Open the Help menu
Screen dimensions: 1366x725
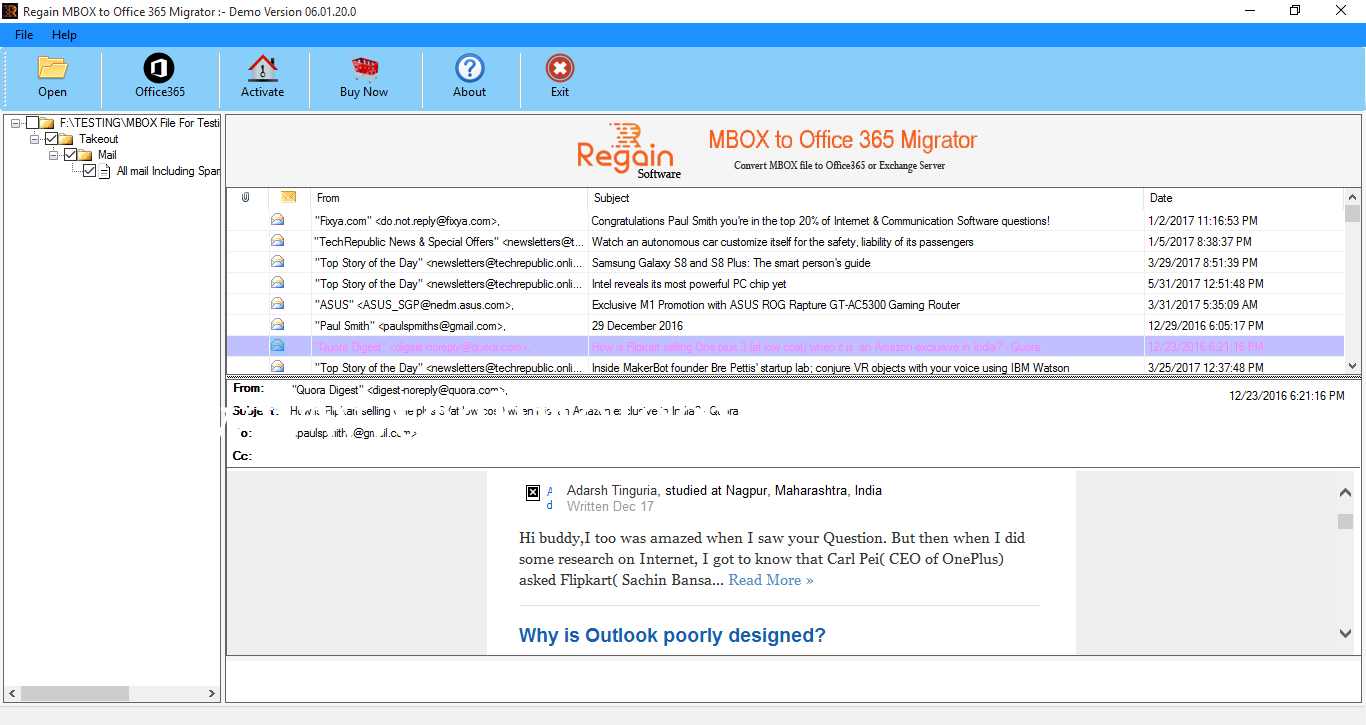click(x=64, y=35)
